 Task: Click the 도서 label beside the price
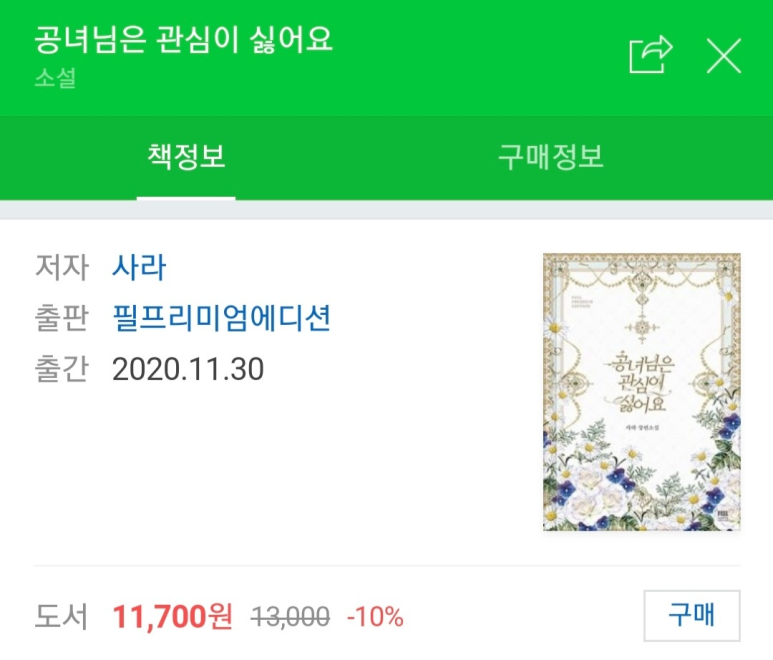(61, 617)
